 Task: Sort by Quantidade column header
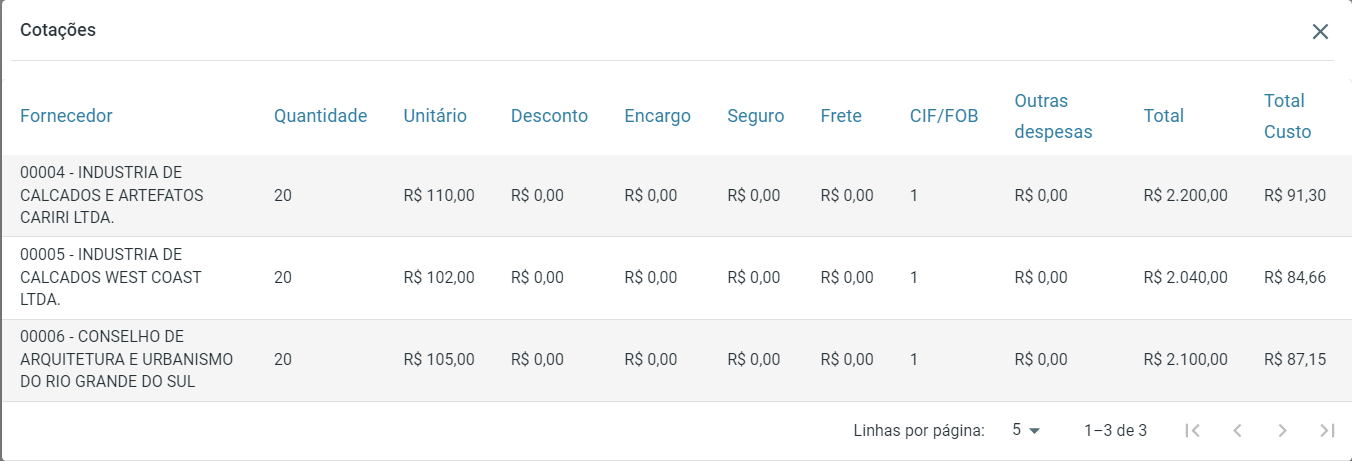[320, 116]
